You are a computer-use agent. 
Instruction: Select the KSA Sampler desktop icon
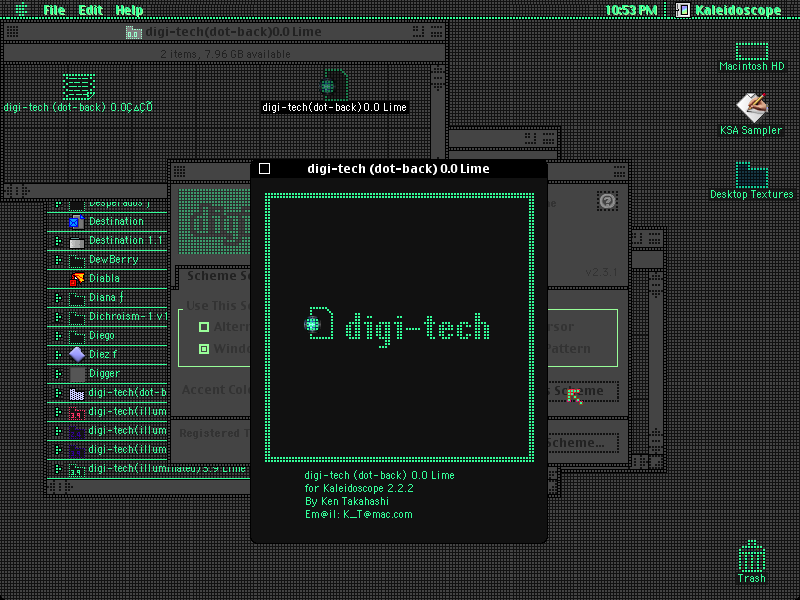(x=752, y=107)
